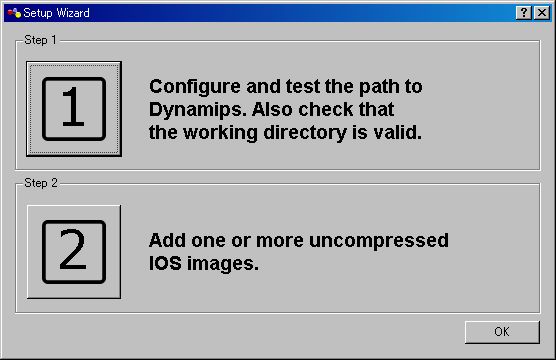Click the line 'Configure and test the path to'
The image size is (556, 360).
(x=285, y=87)
